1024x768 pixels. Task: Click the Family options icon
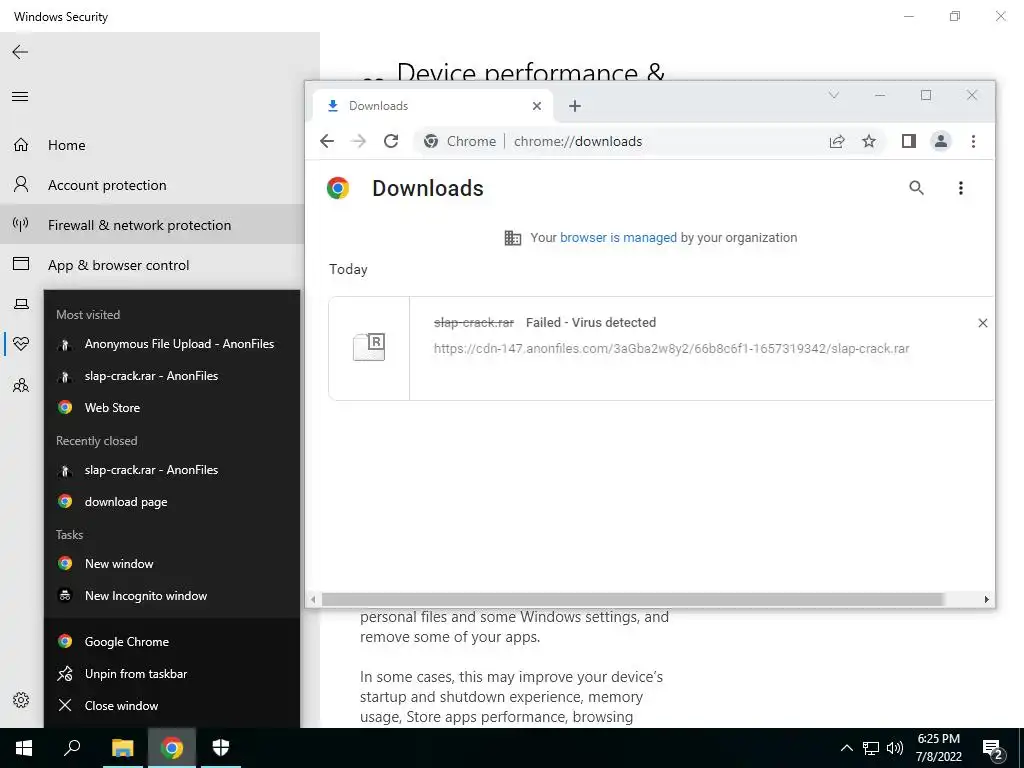click(21, 385)
